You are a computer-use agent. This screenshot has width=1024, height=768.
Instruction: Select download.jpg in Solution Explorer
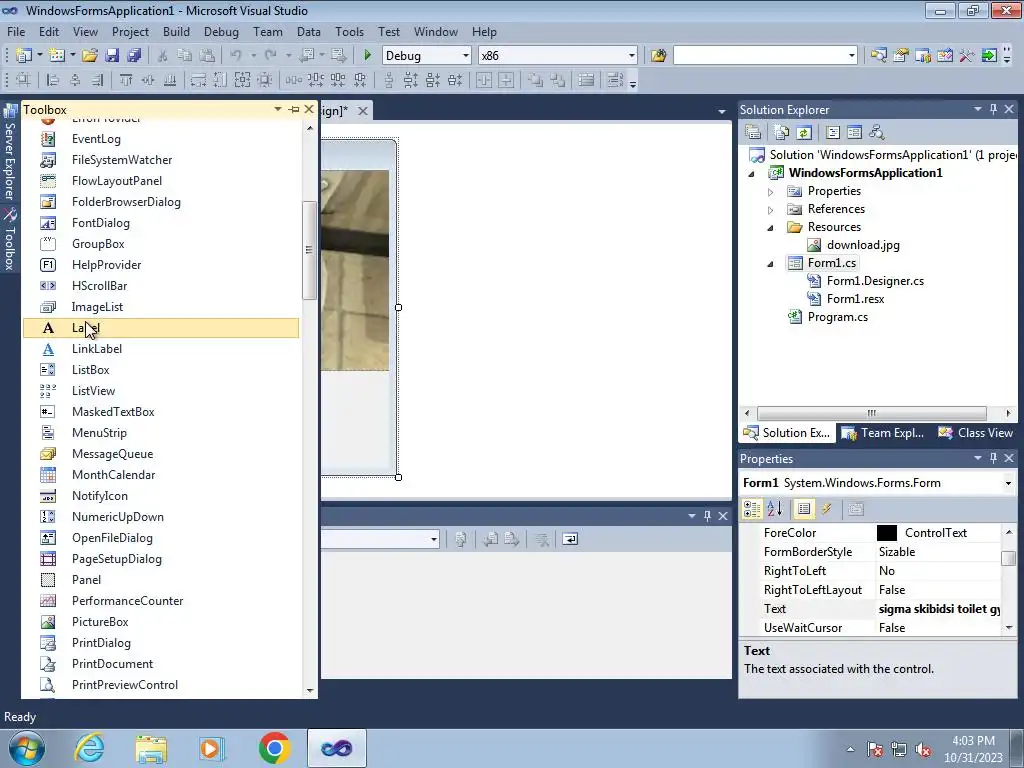click(863, 245)
